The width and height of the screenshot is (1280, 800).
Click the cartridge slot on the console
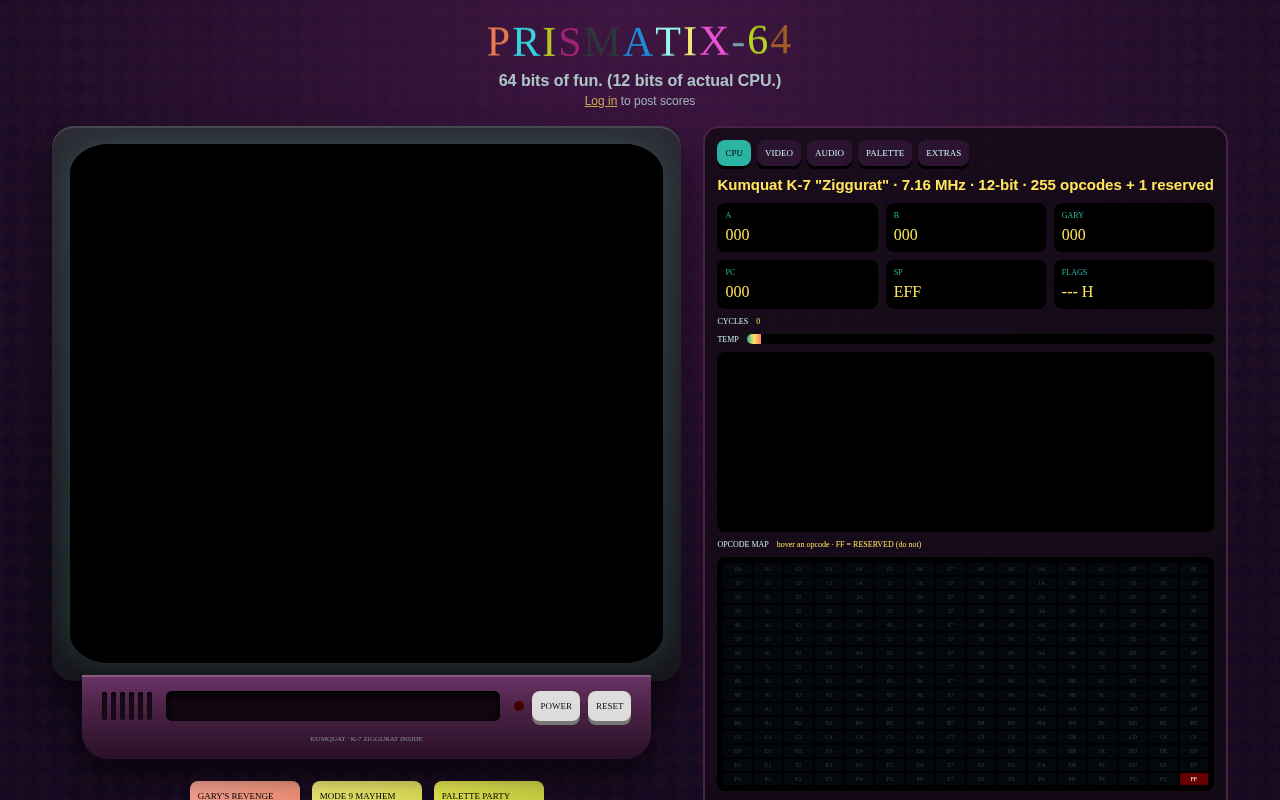click(333, 706)
